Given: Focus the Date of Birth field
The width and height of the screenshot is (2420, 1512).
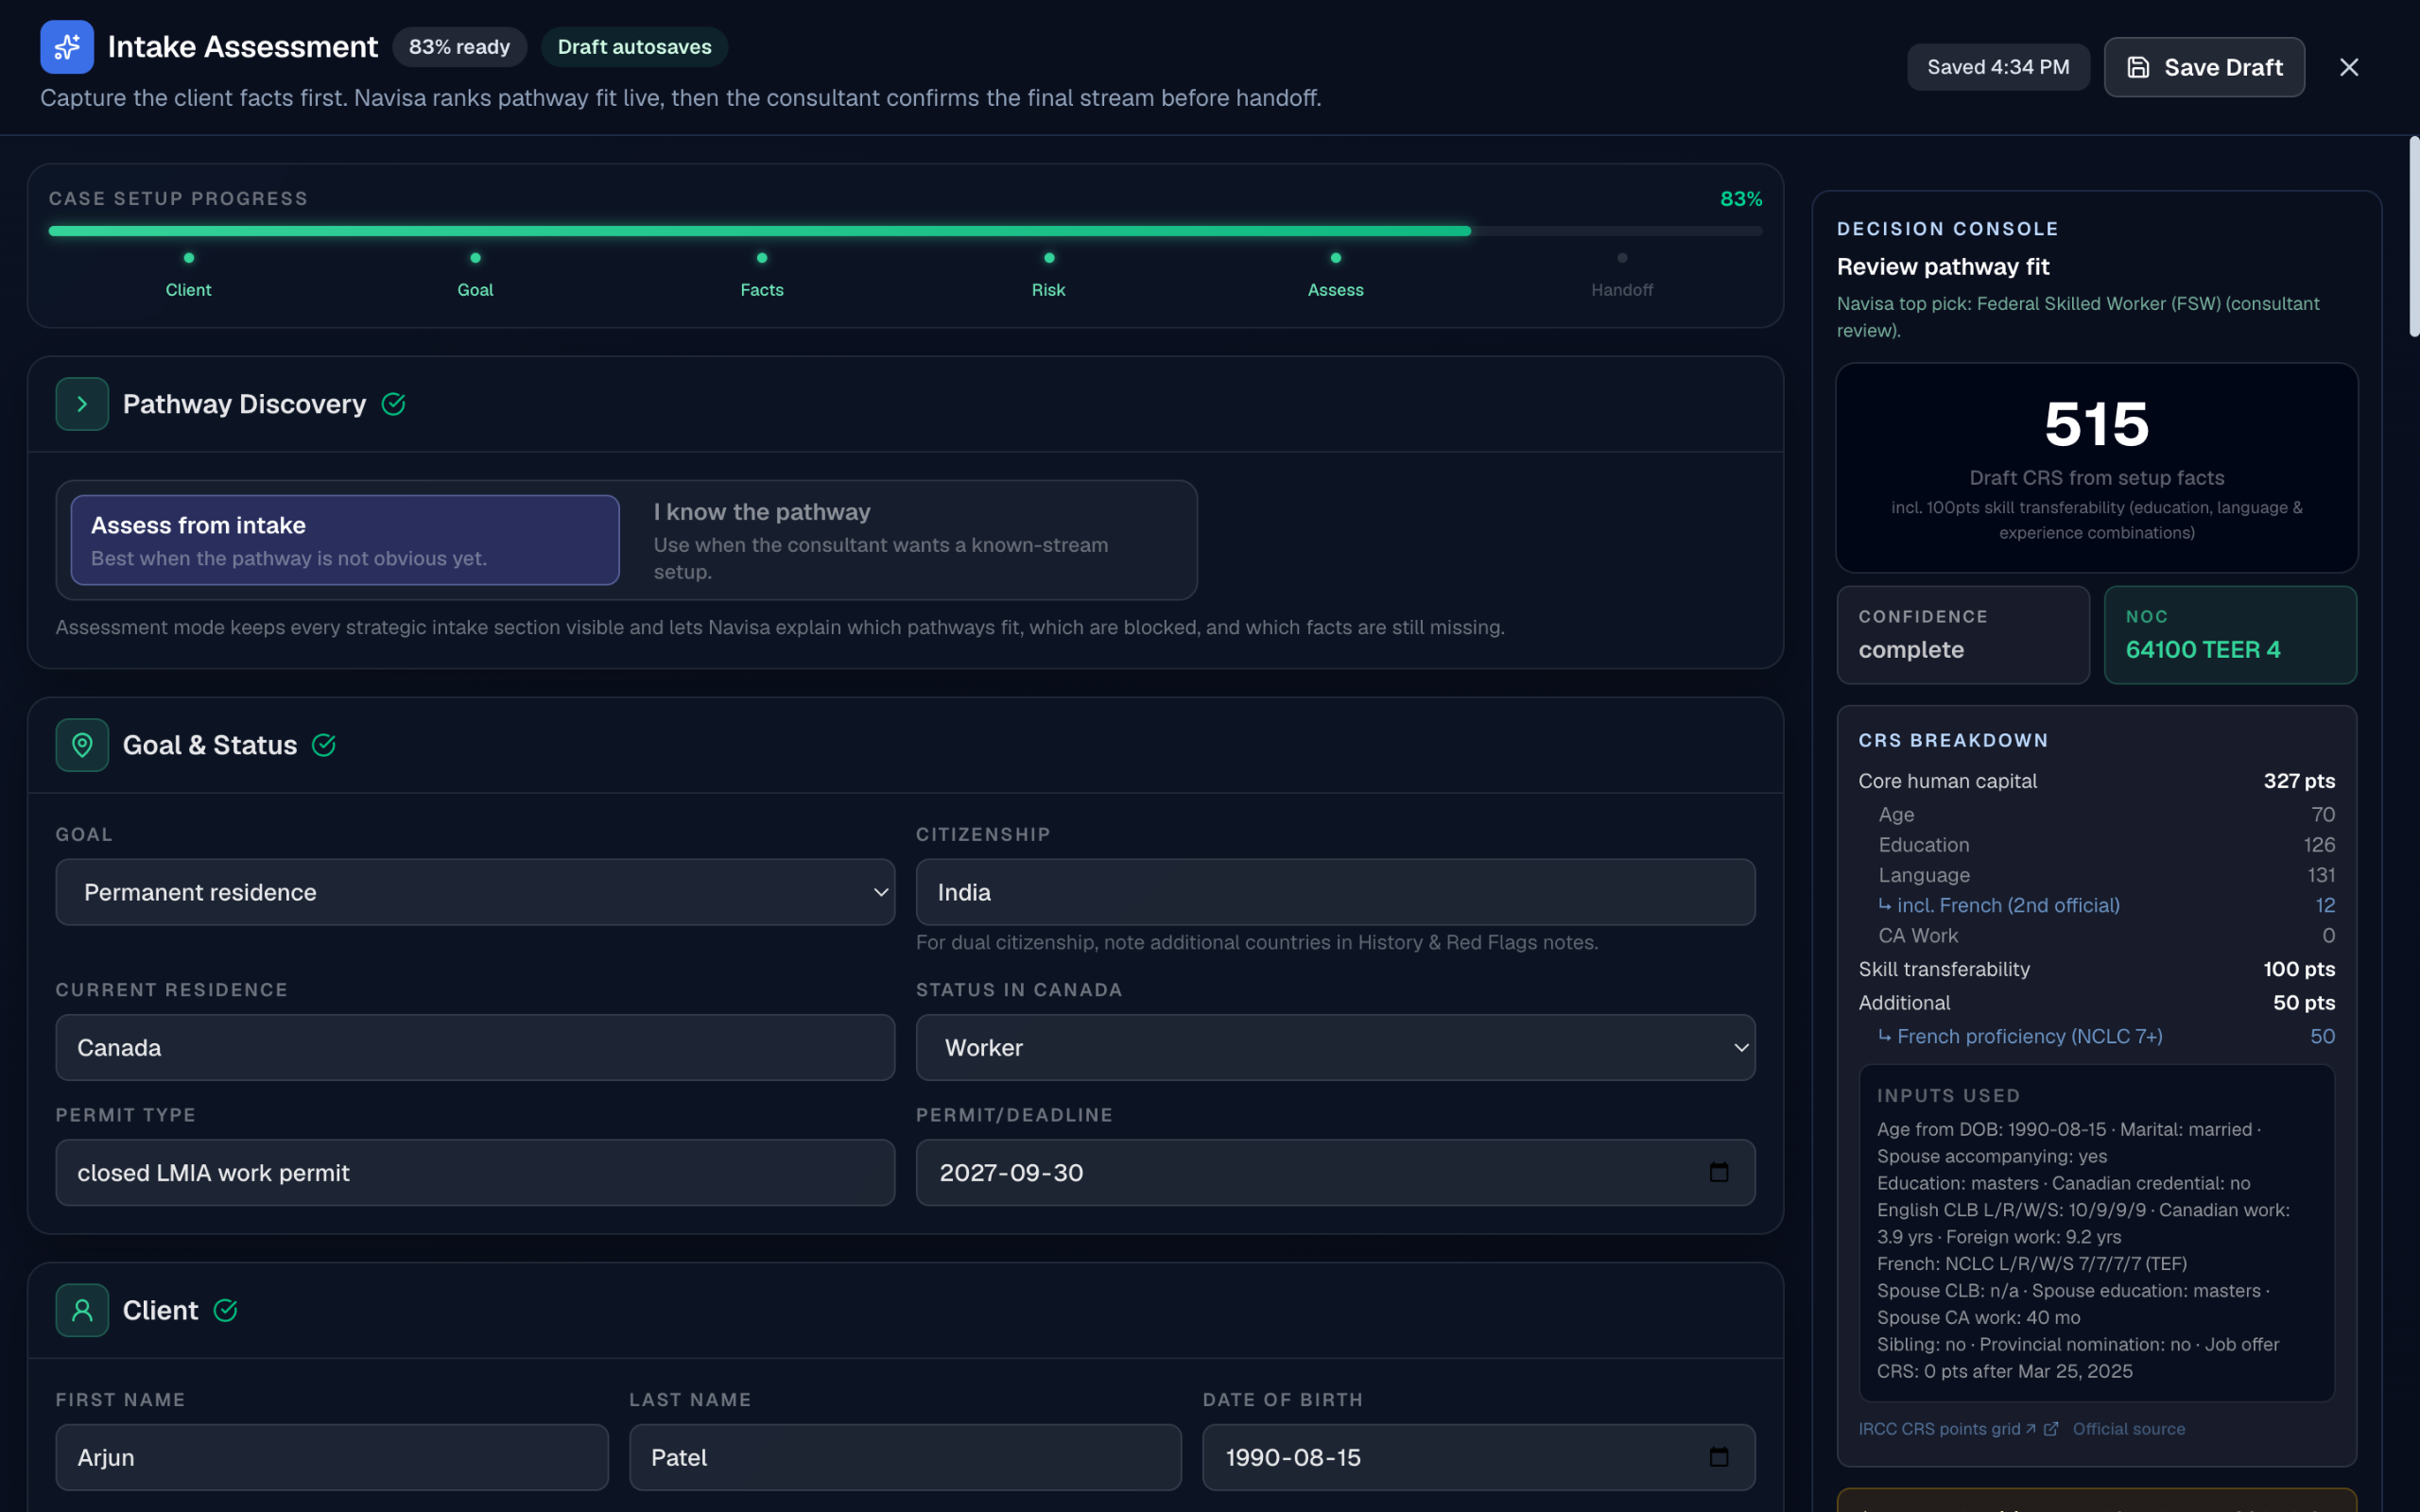Looking at the screenshot, I should click(1478, 1457).
